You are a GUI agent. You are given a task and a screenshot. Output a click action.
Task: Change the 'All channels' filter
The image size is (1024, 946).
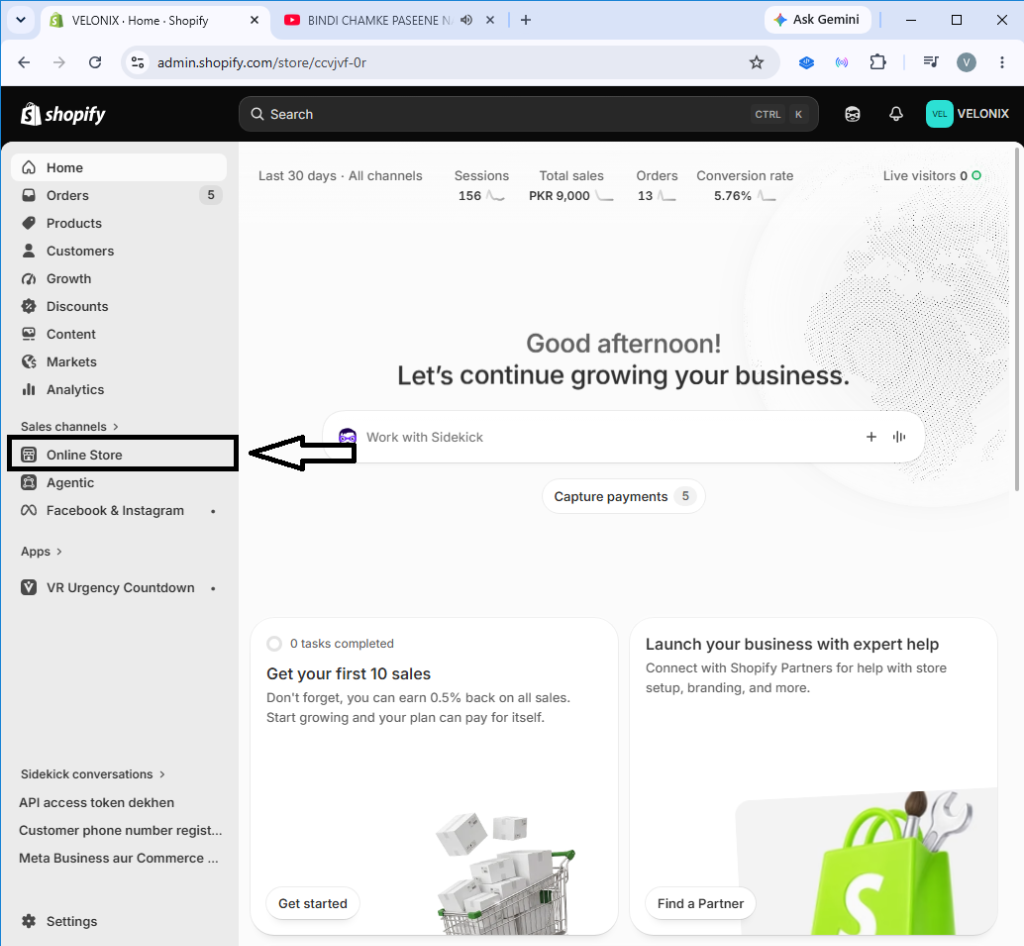385,176
